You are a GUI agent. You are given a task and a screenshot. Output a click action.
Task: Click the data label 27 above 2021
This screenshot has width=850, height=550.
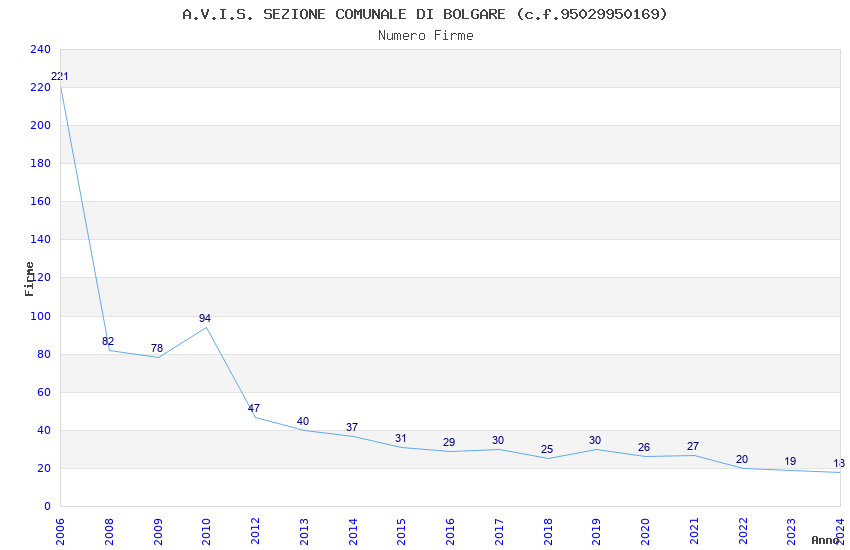[x=693, y=447]
